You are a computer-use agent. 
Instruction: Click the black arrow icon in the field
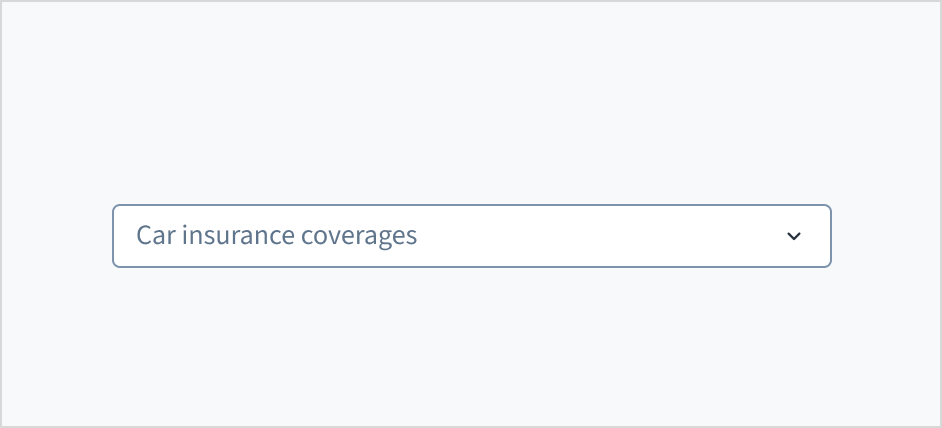pyautogui.click(x=794, y=236)
